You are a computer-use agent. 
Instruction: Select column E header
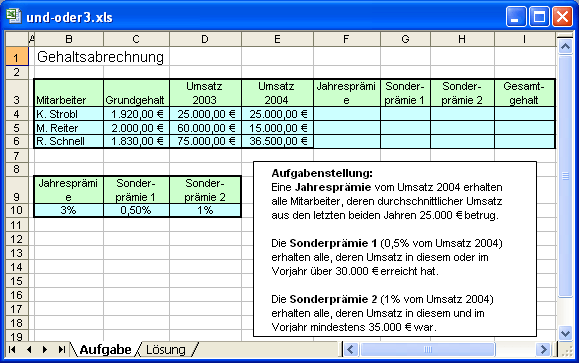[277, 39]
